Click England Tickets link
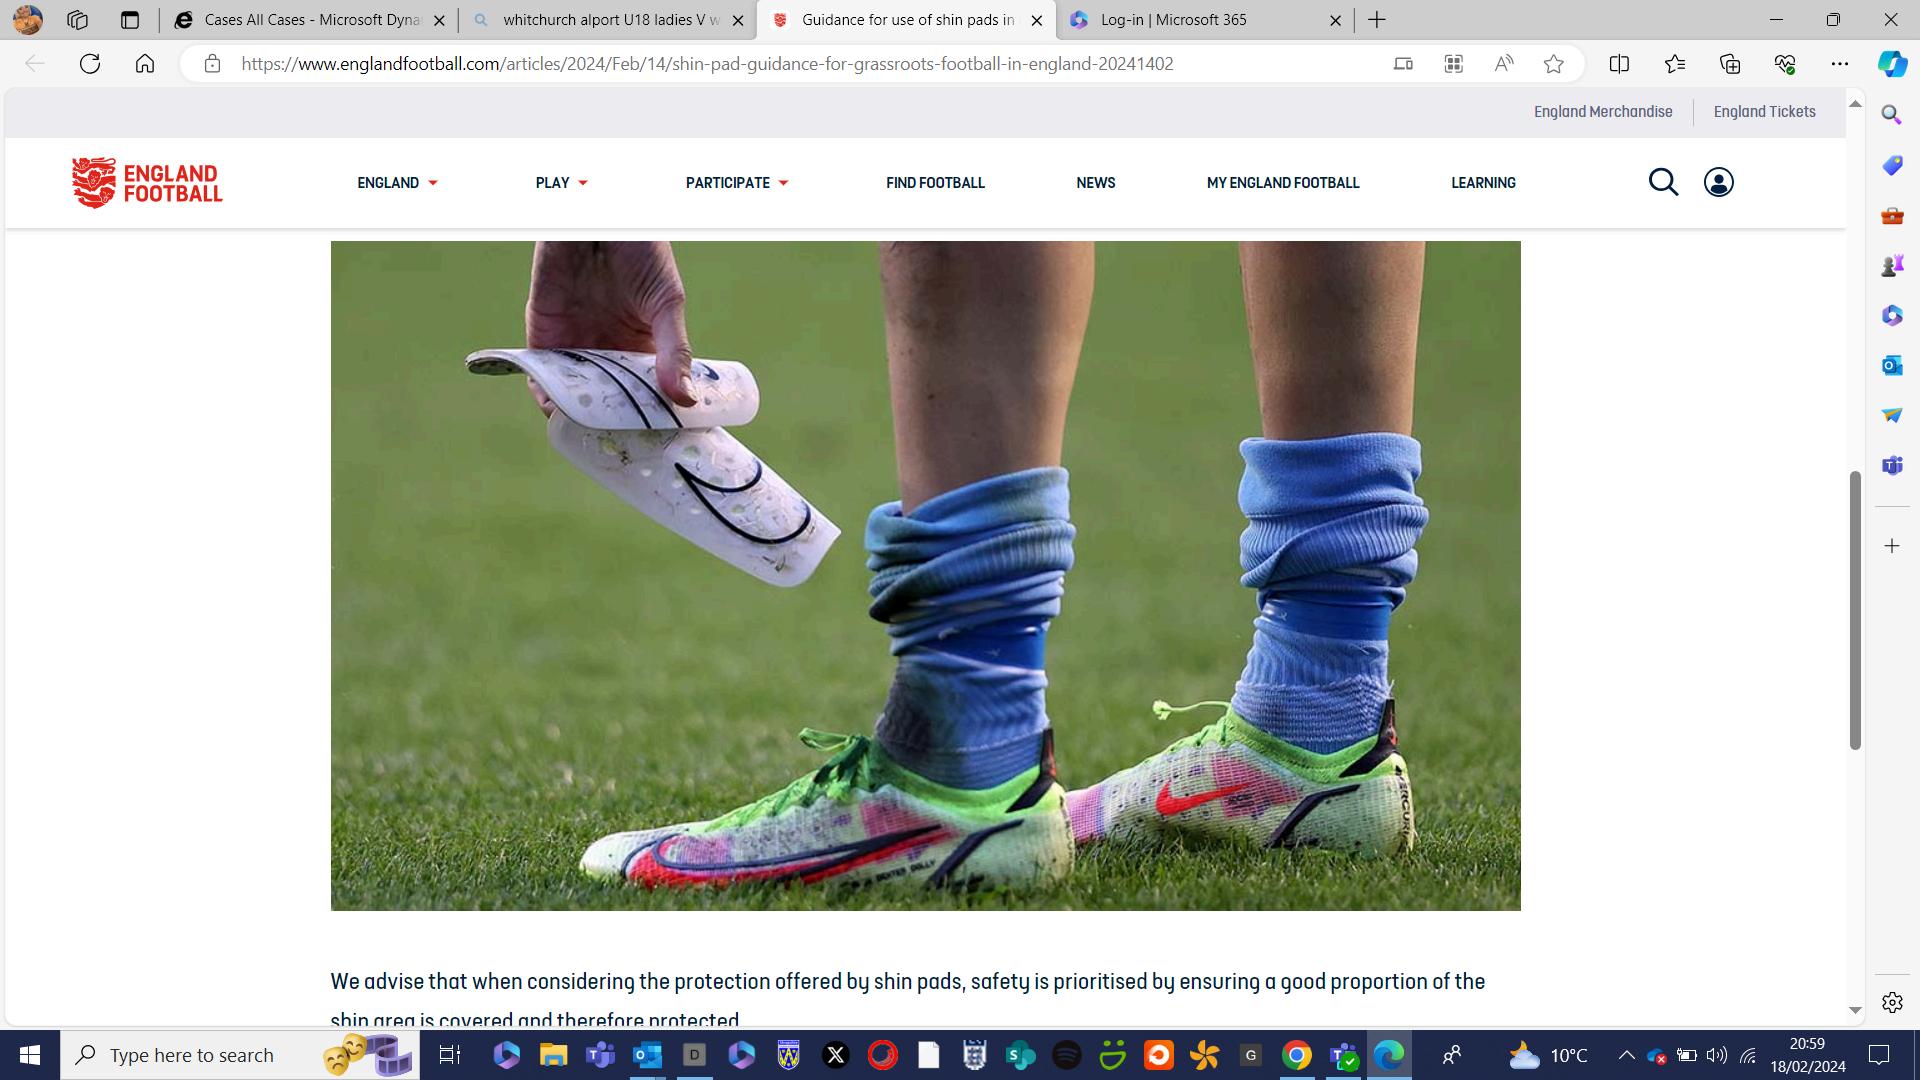Image resolution: width=1920 pixels, height=1080 pixels. (x=1764, y=112)
